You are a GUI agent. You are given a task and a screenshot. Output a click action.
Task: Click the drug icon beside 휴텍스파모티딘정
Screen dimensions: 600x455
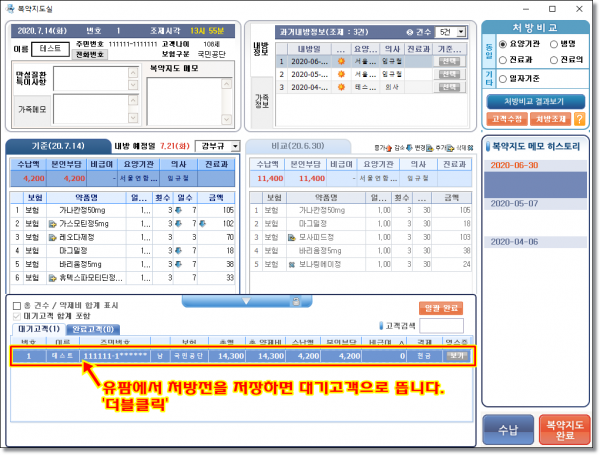53,278
